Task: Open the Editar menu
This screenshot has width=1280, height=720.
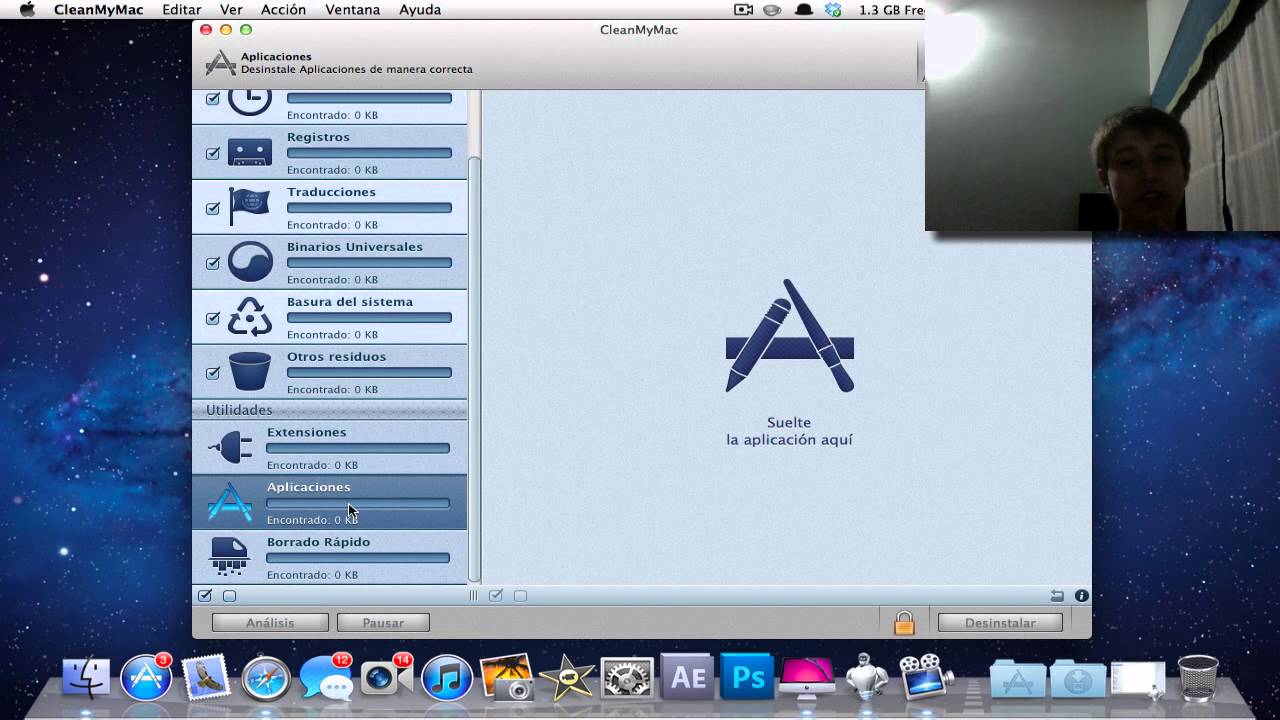Action: click(x=182, y=10)
